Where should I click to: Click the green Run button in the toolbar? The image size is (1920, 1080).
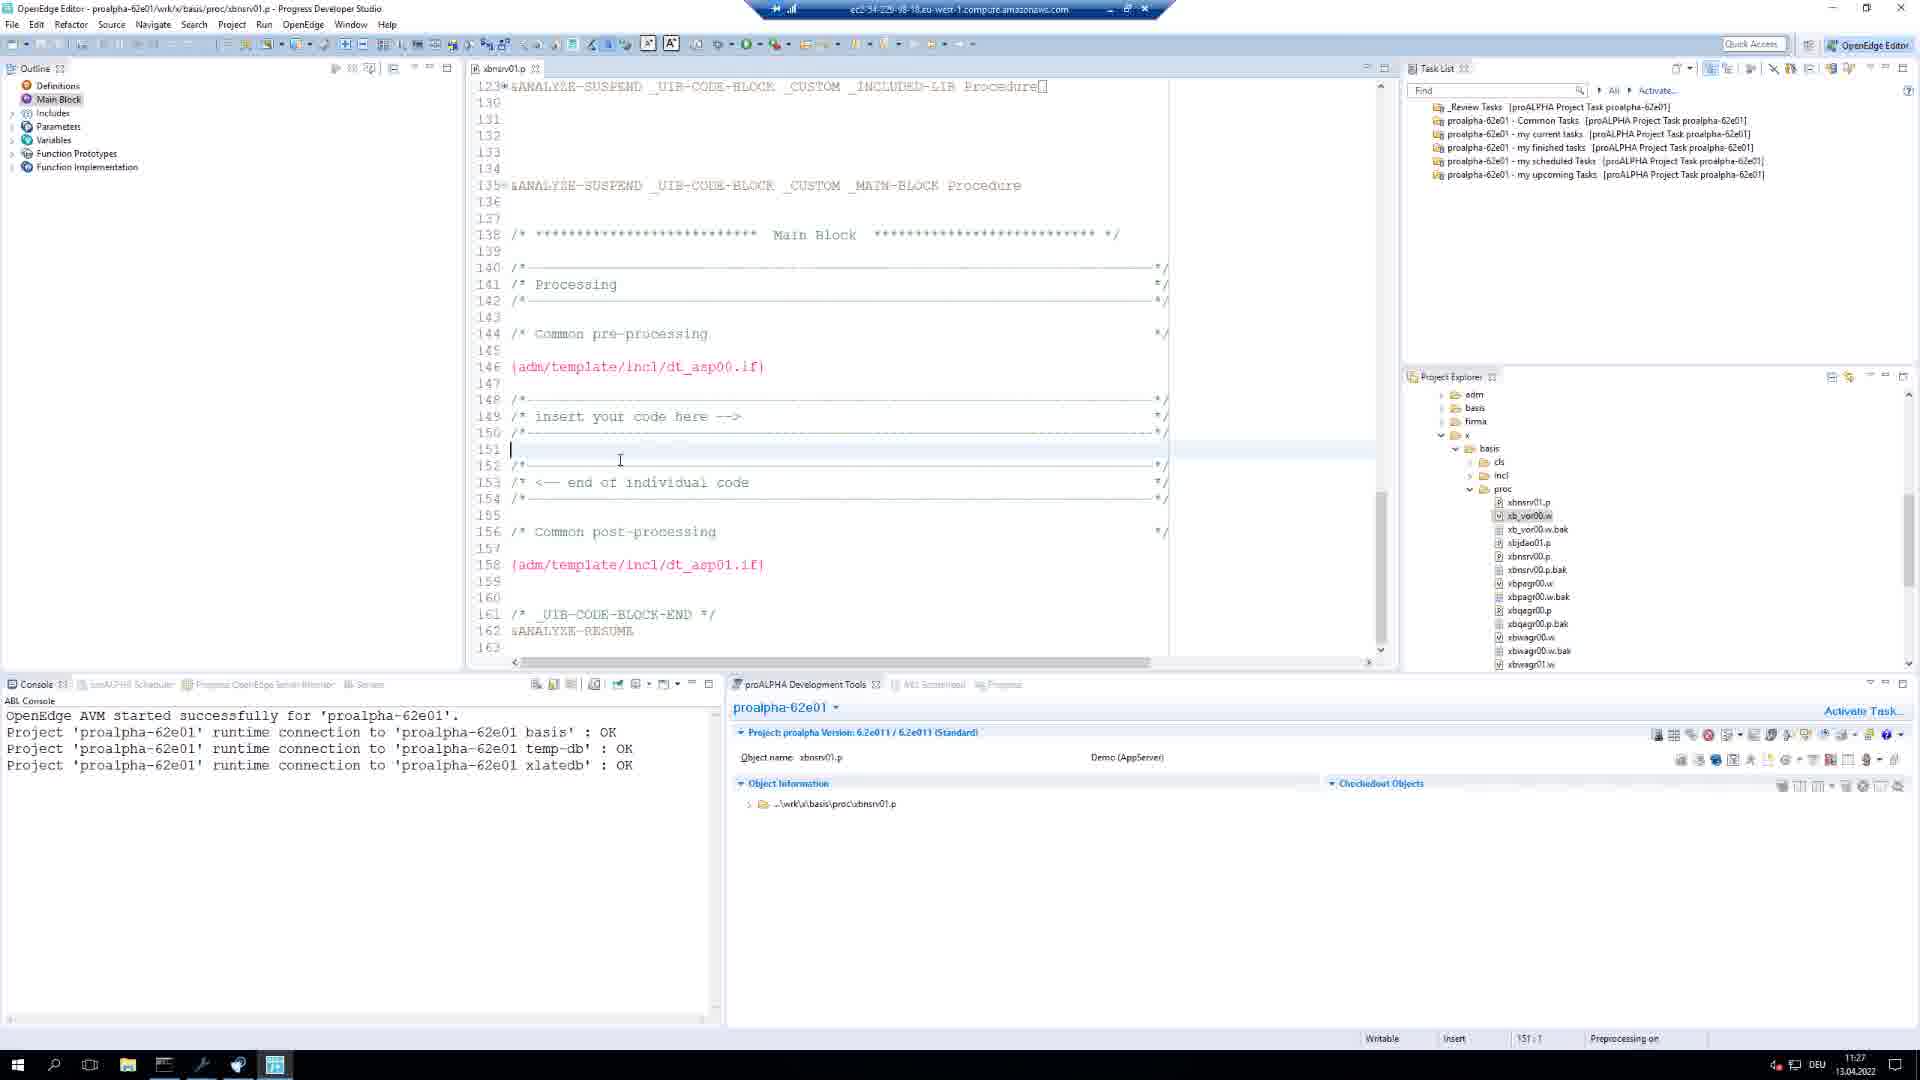point(746,44)
